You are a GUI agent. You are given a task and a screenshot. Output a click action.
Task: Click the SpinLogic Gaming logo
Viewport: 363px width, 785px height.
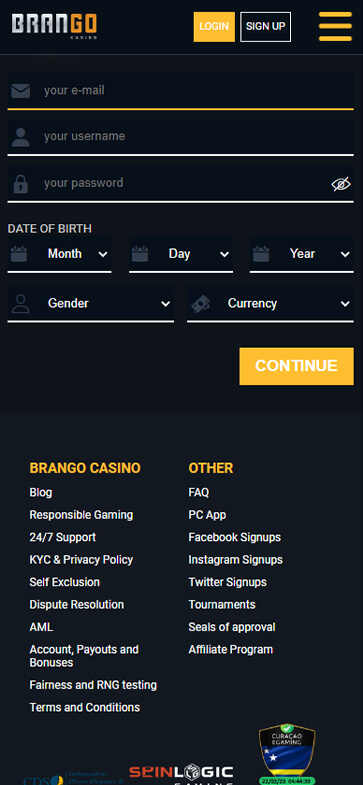pos(181,774)
